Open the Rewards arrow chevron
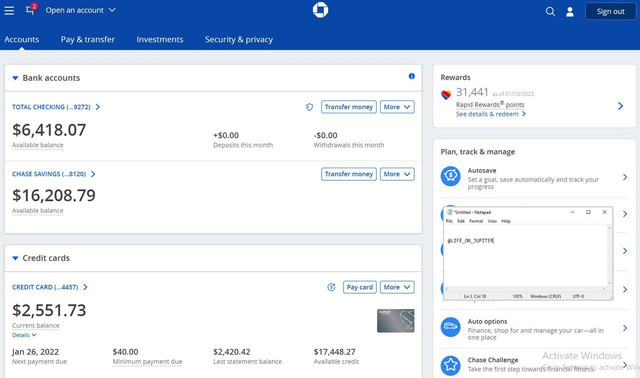This screenshot has width=640, height=378. tap(620, 106)
